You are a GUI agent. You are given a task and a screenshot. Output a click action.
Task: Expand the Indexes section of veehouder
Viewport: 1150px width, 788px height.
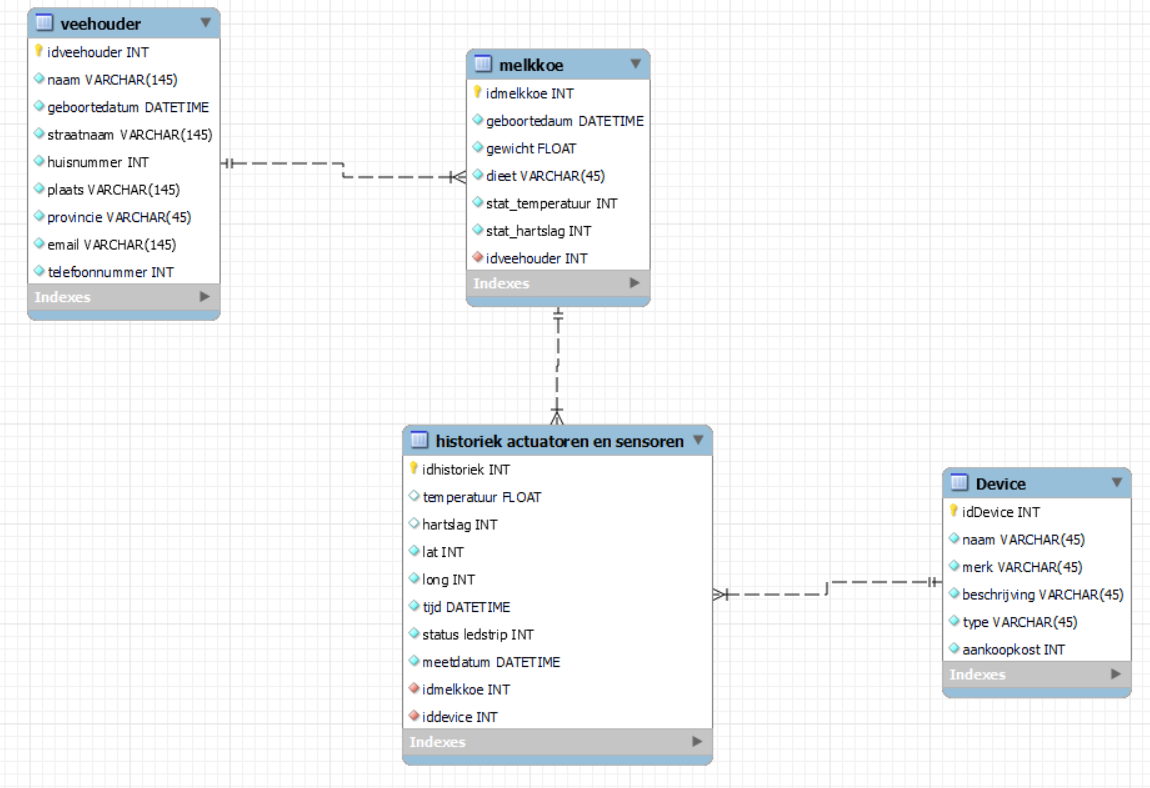[x=207, y=297]
